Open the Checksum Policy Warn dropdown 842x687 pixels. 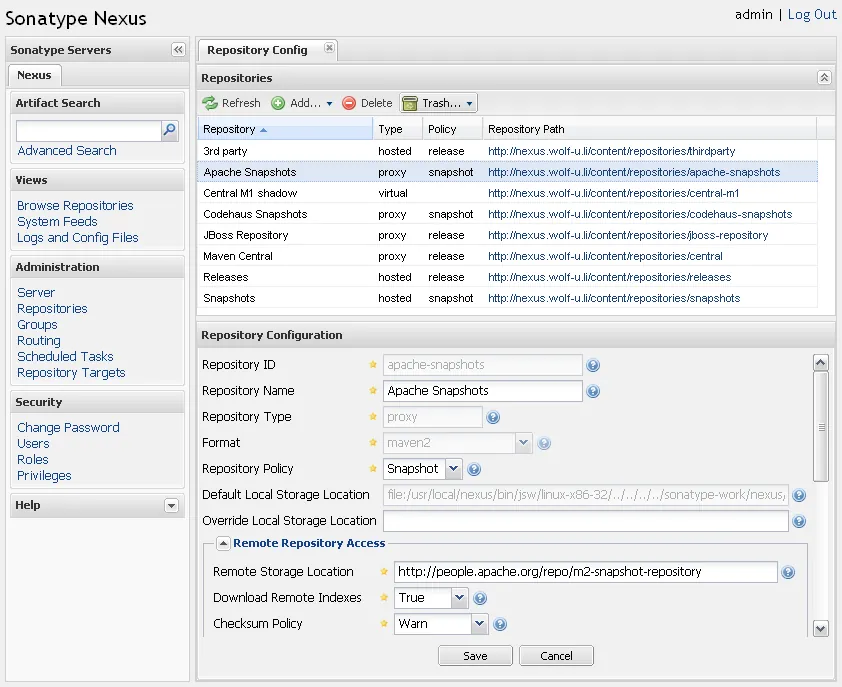[479, 624]
